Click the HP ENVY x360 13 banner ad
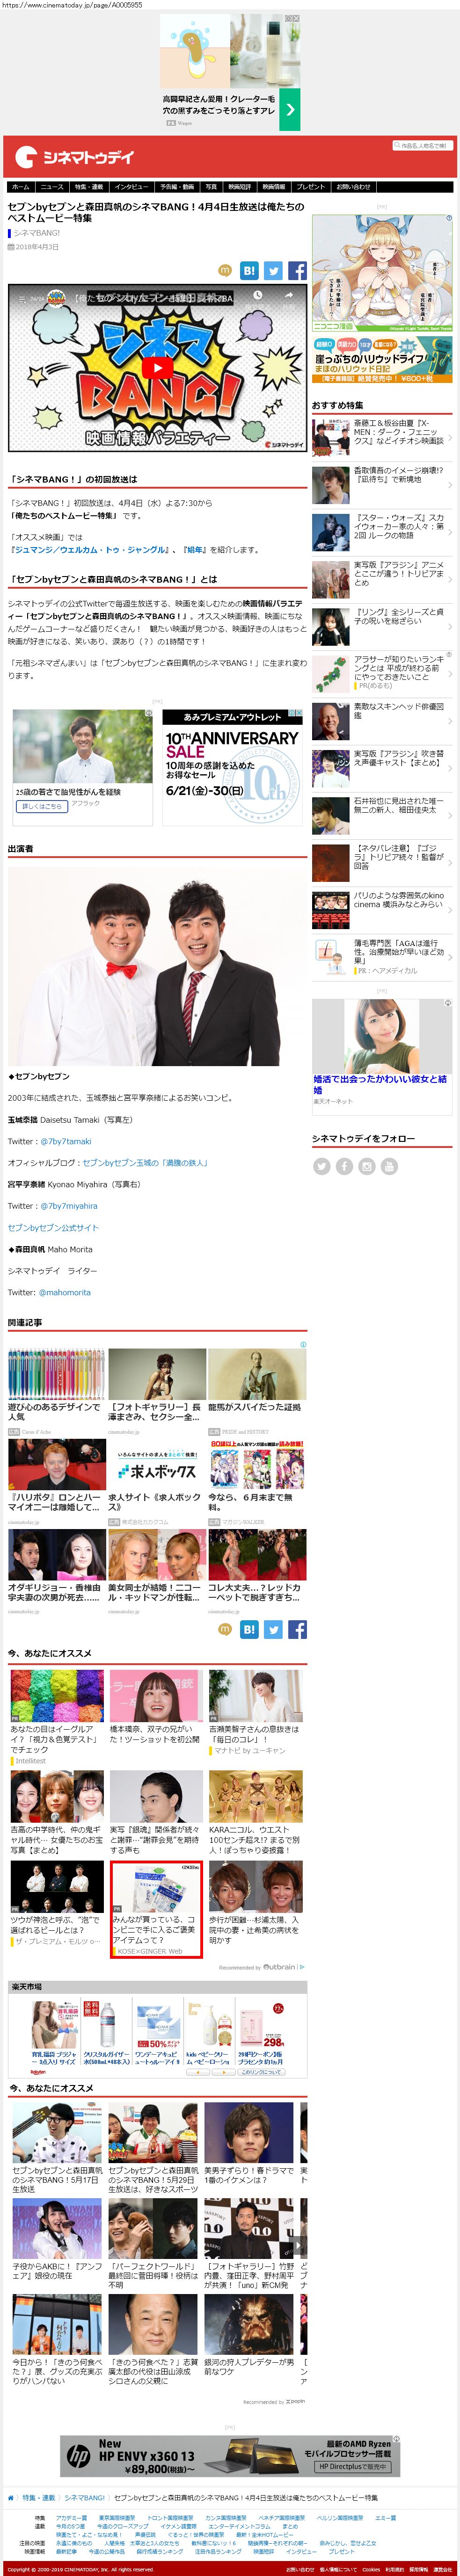 pyautogui.click(x=230, y=2455)
